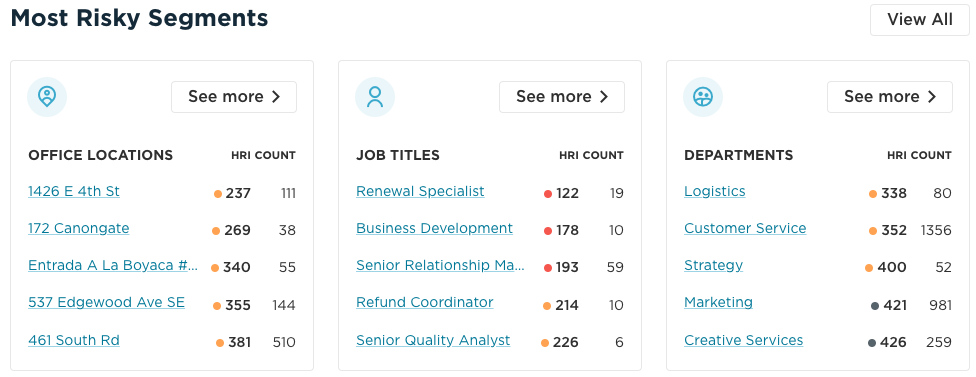Viewport: 976px width, 377px height.
Task: Click the red risk dot beside Renewal Specialist
Action: 548,194
